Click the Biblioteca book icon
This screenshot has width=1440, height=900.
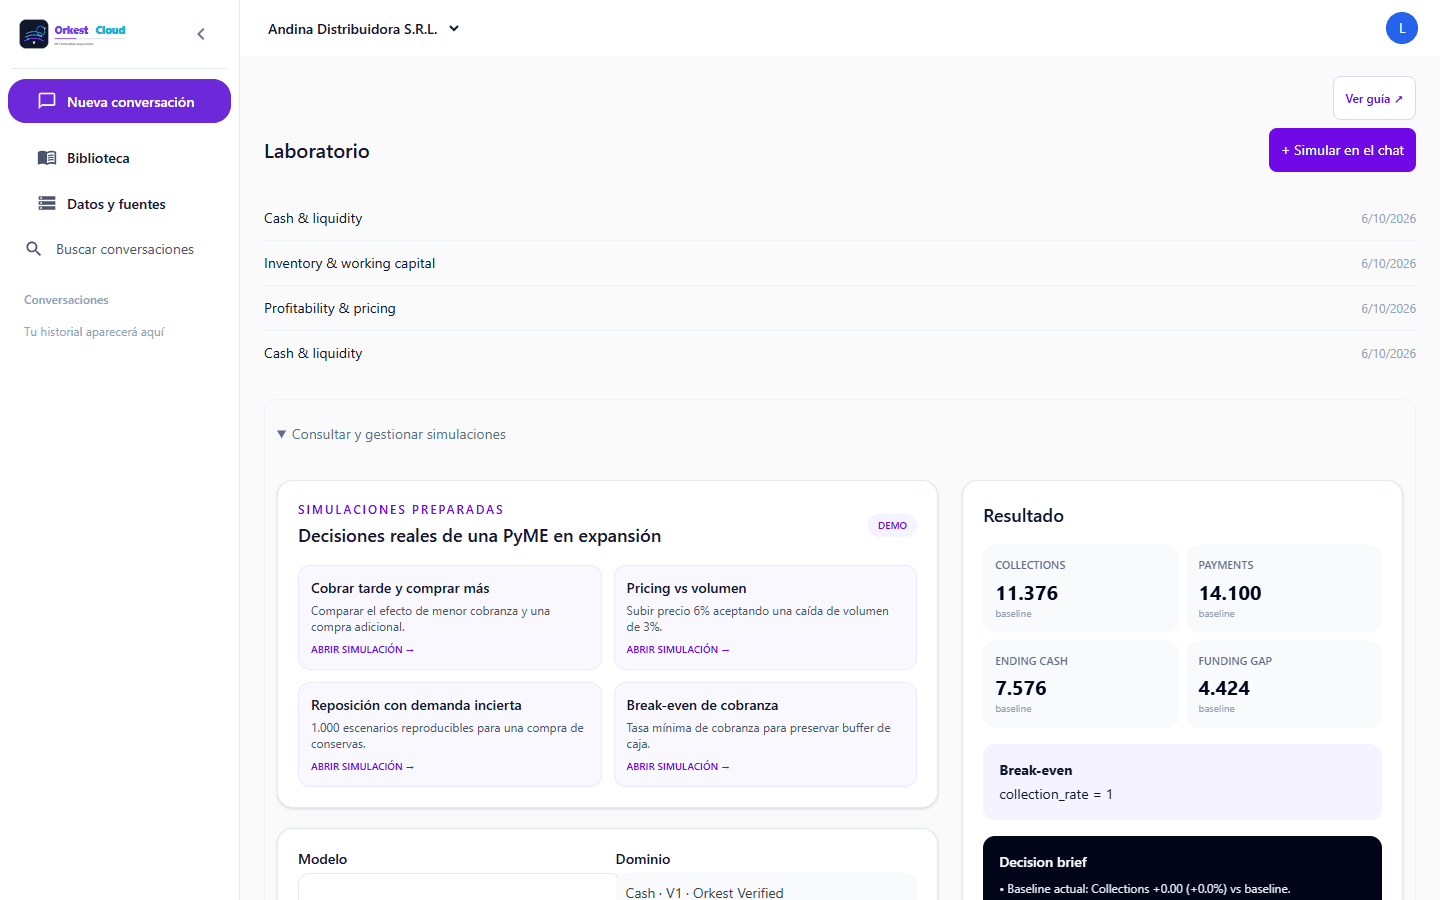click(47, 158)
